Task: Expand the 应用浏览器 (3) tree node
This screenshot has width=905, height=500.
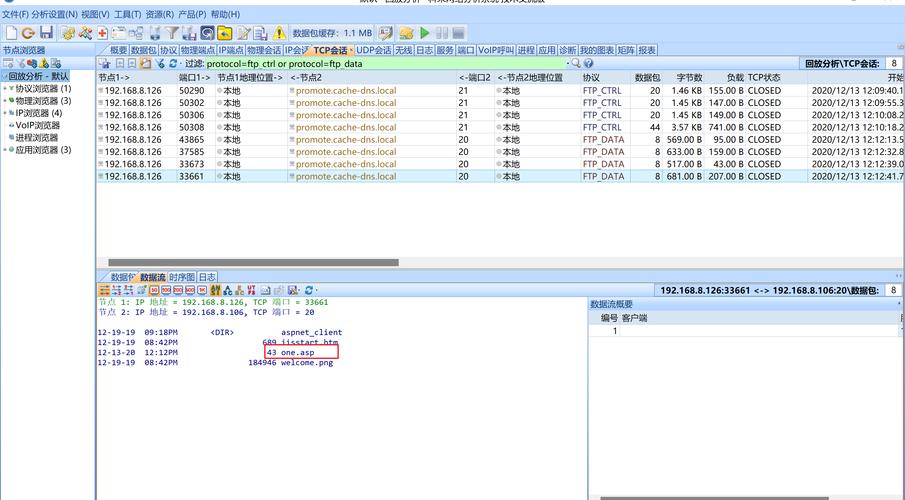Action: point(5,150)
